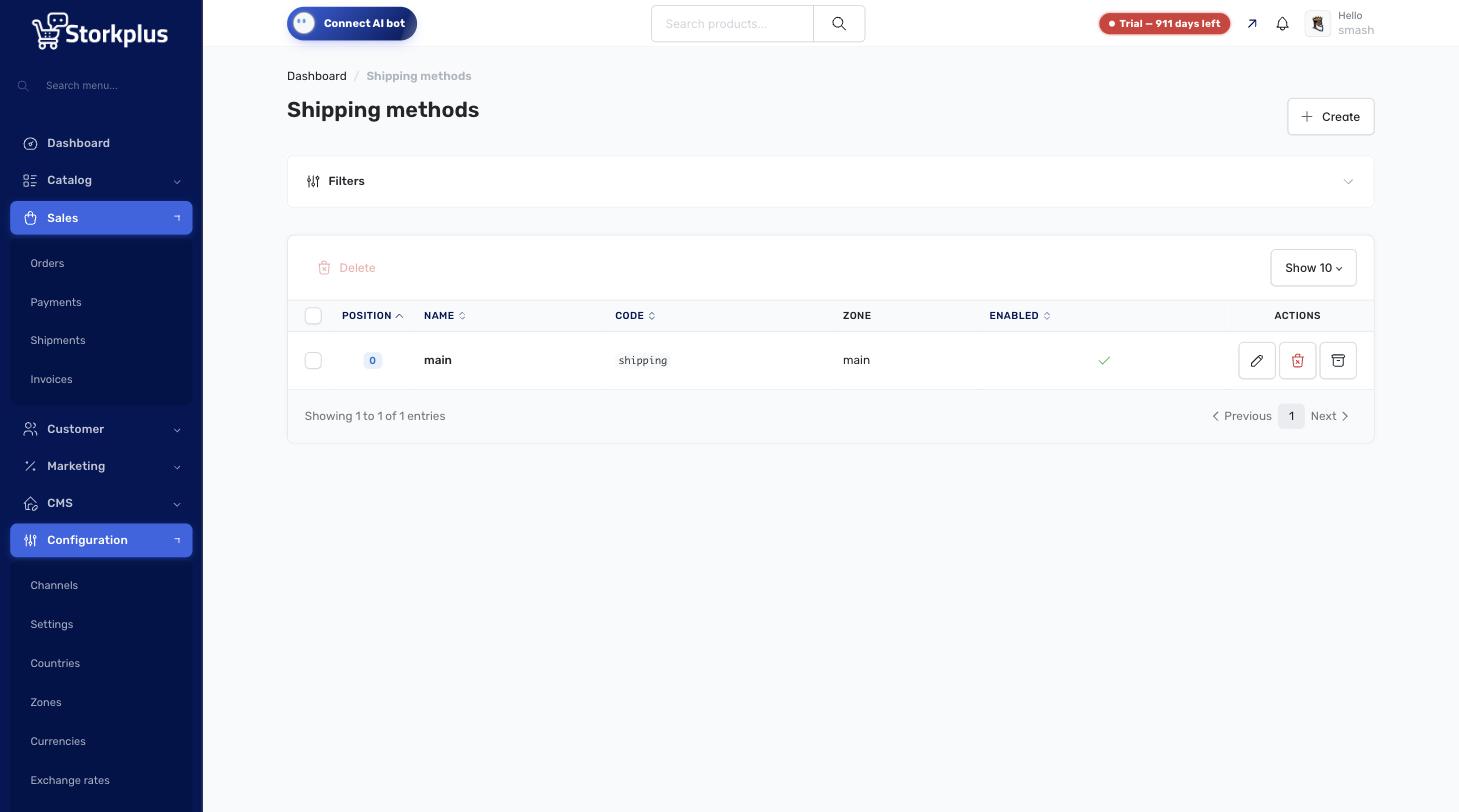Click the red delete icon in main row
This screenshot has width=1459, height=812.
(1297, 360)
